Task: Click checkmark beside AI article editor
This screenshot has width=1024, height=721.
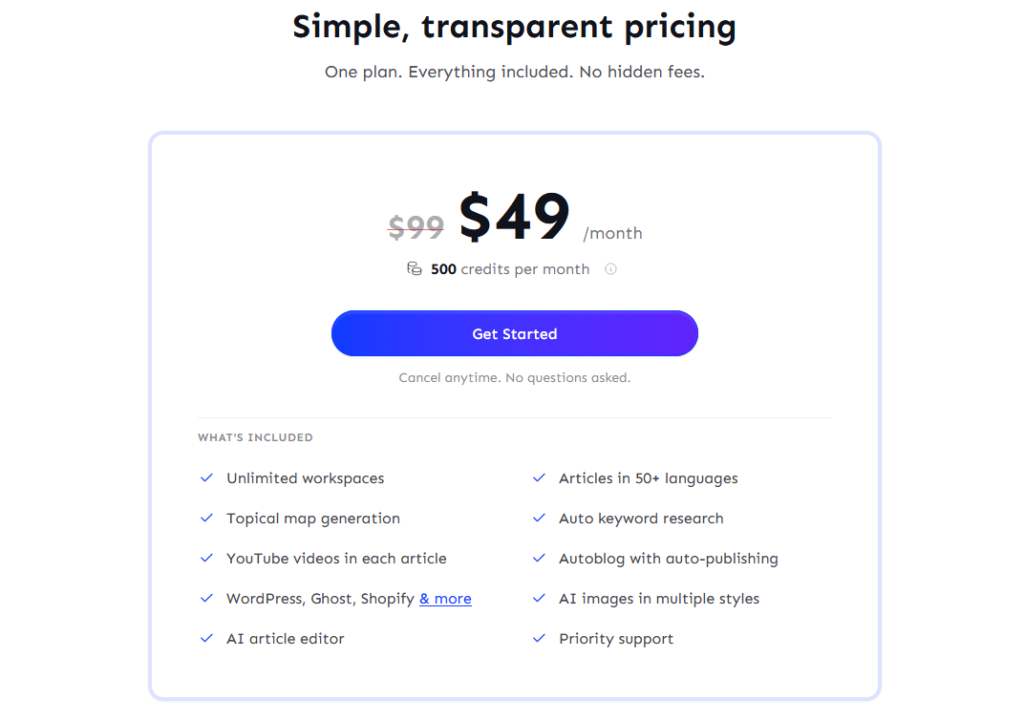Action: point(207,638)
